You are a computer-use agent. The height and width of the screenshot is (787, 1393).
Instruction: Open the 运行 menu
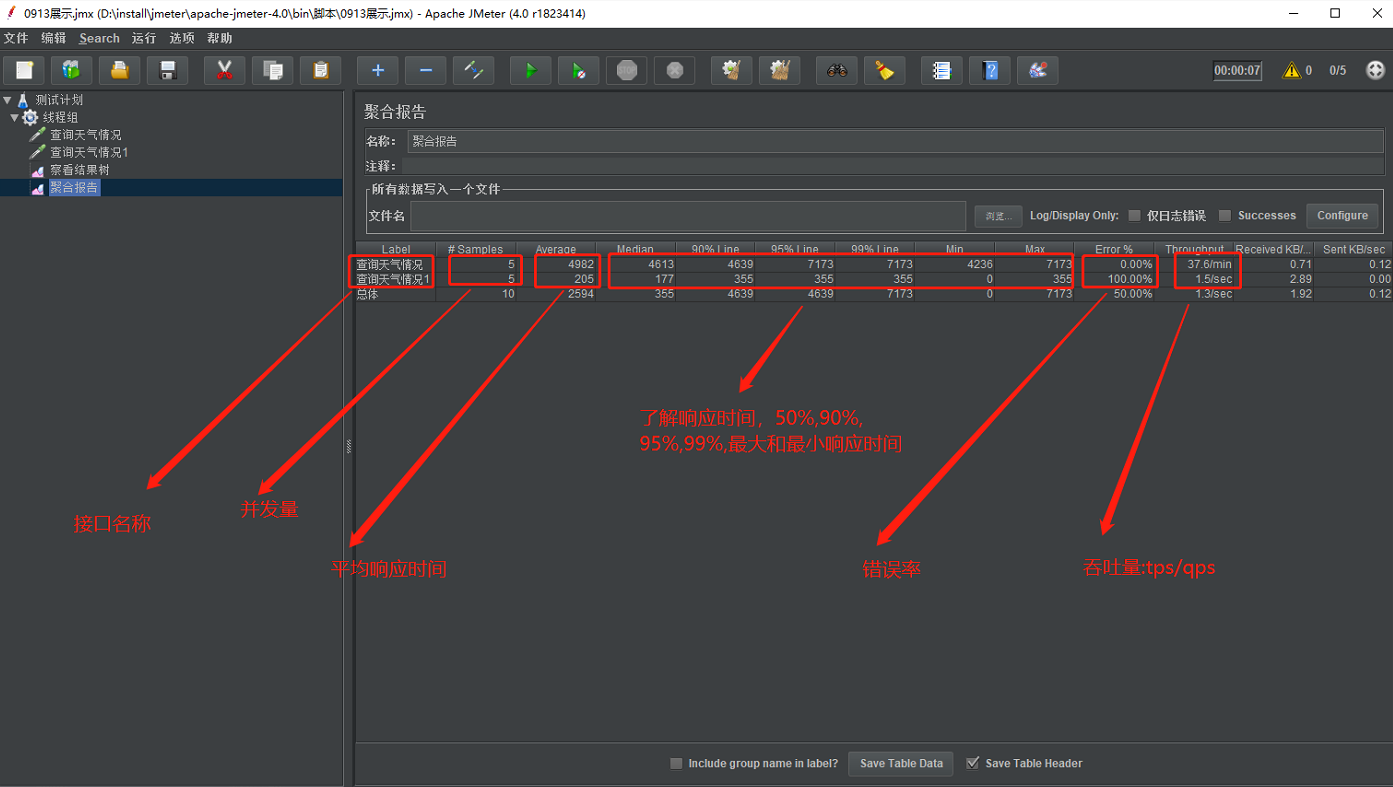click(x=144, y=38)
